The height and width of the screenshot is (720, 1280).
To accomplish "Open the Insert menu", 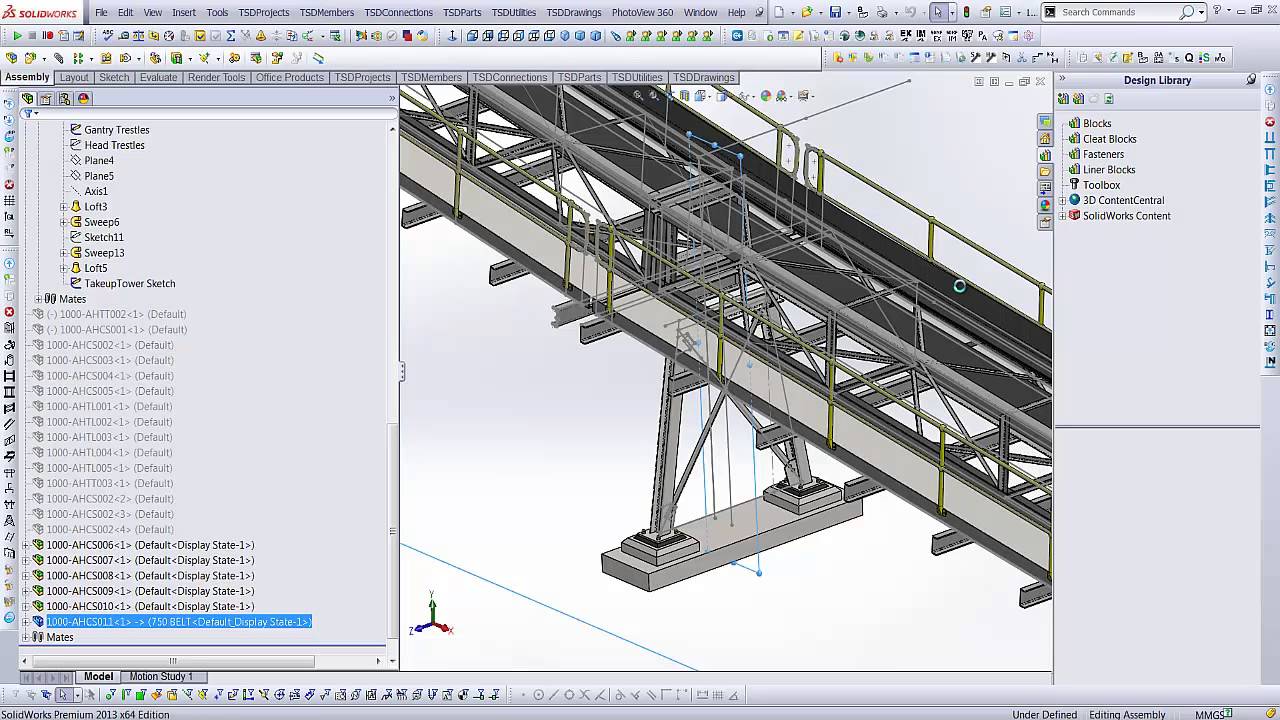I will point(184,12).
